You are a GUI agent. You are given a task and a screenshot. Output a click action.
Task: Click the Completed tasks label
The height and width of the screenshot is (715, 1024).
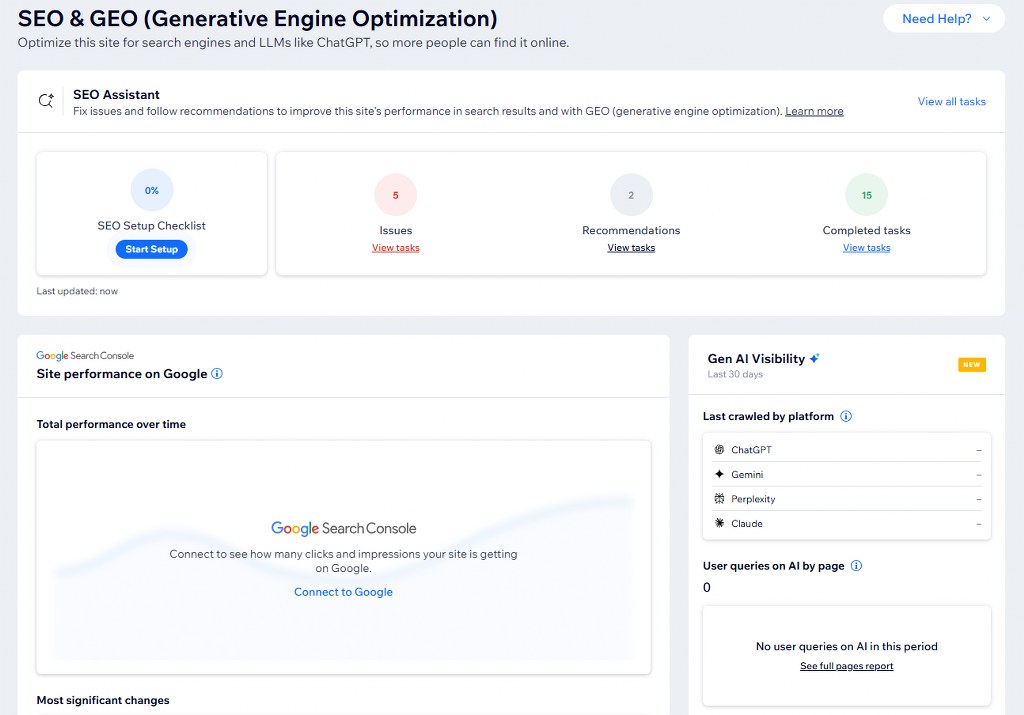(867, 230)
